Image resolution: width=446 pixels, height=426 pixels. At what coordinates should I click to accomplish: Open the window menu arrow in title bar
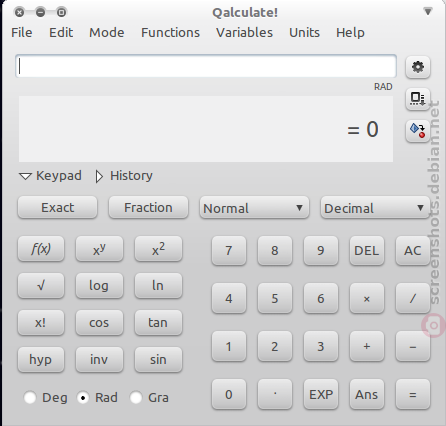(428, 12)
